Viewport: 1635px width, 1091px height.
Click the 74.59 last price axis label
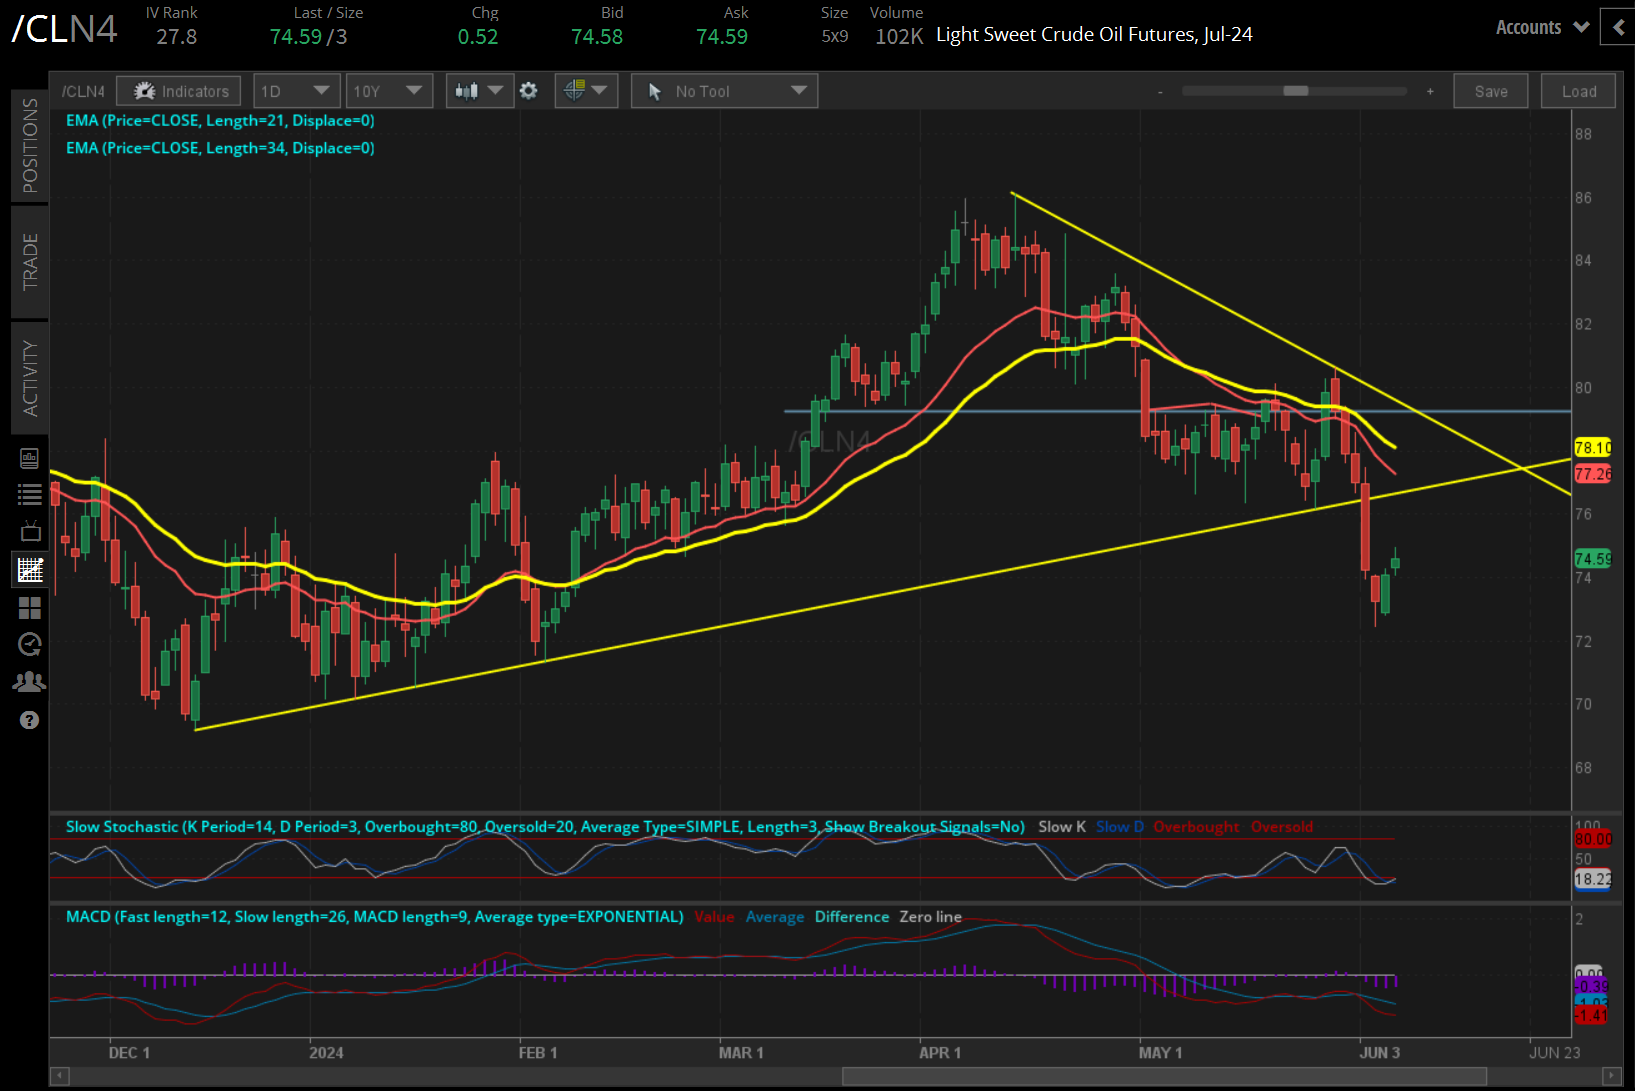pos(1593,559)
